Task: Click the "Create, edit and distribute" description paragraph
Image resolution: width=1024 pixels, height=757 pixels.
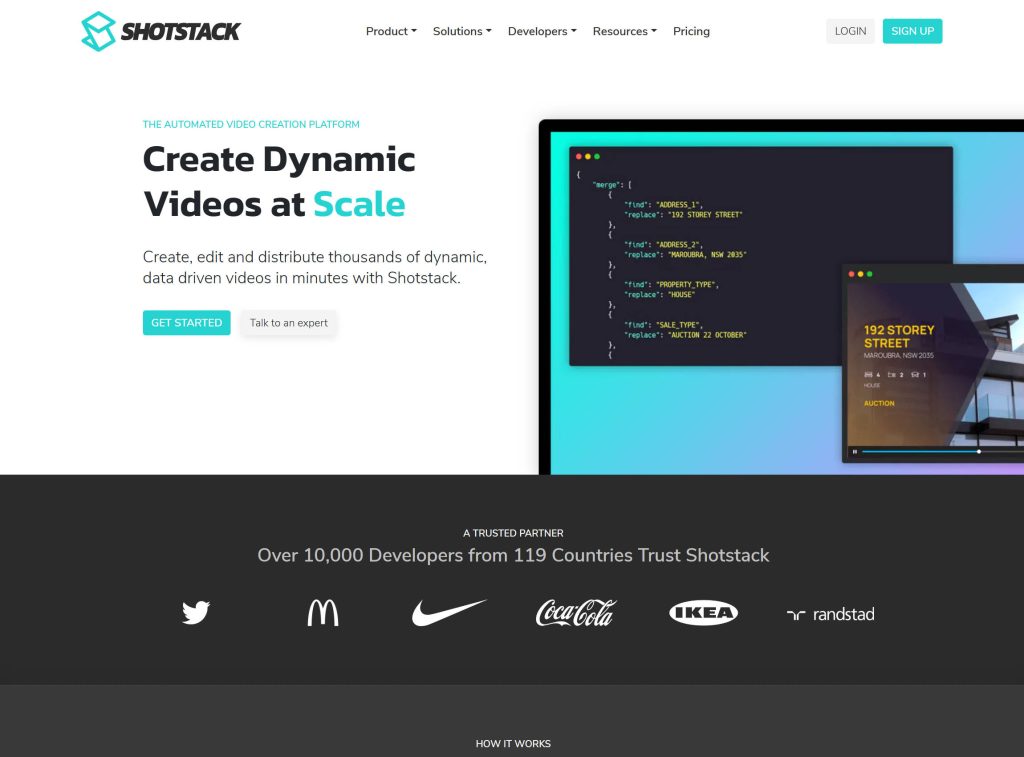Action: pos(315,267)
